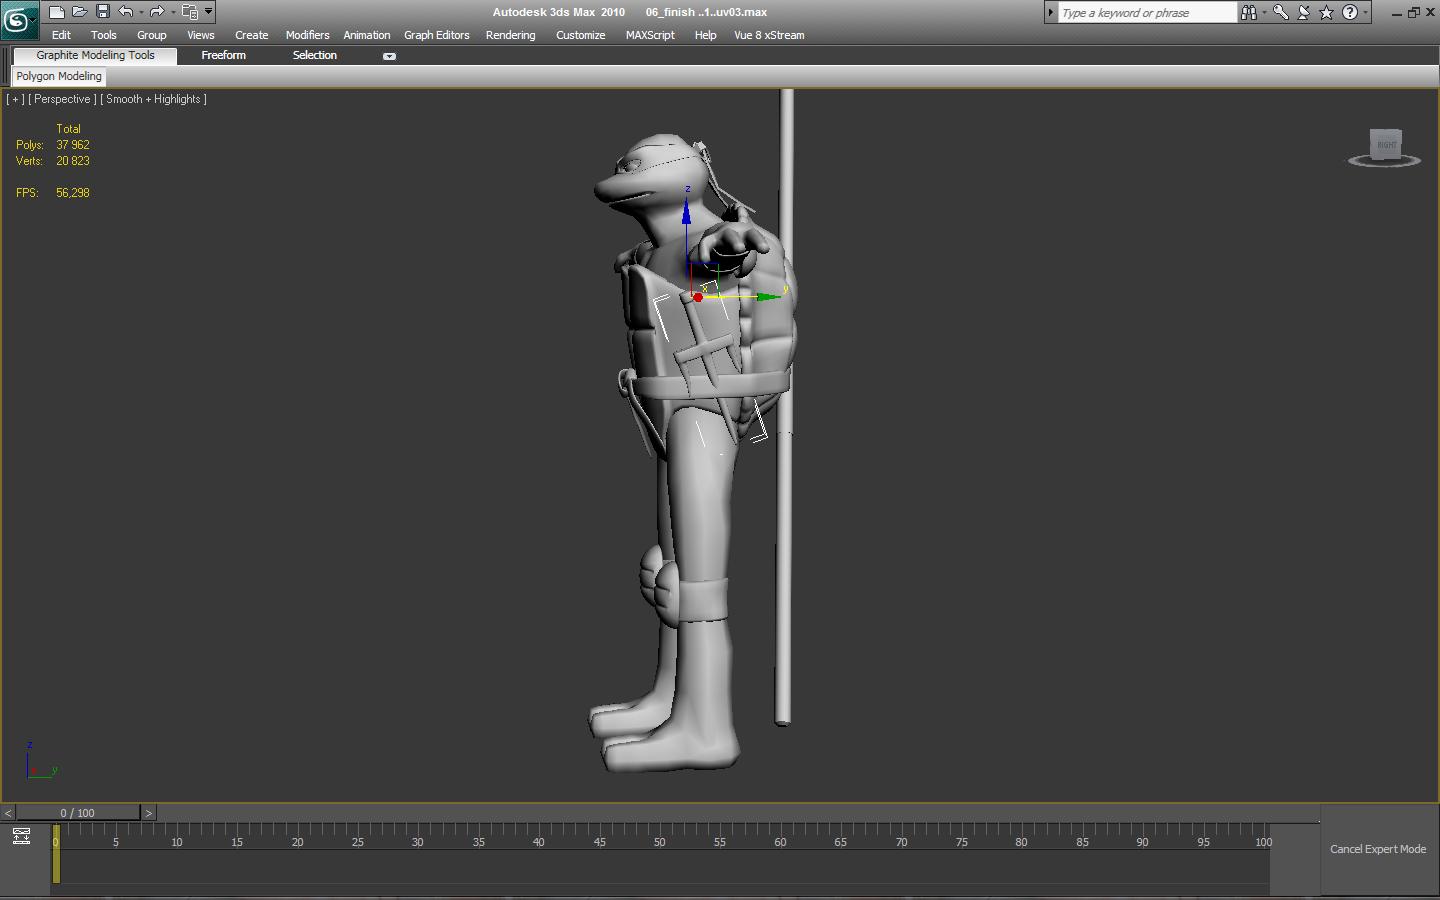Switch to the Selection ribbon tab
Image resolution: width=1440 pixels, height=900 pixels.
pos(314,56)
